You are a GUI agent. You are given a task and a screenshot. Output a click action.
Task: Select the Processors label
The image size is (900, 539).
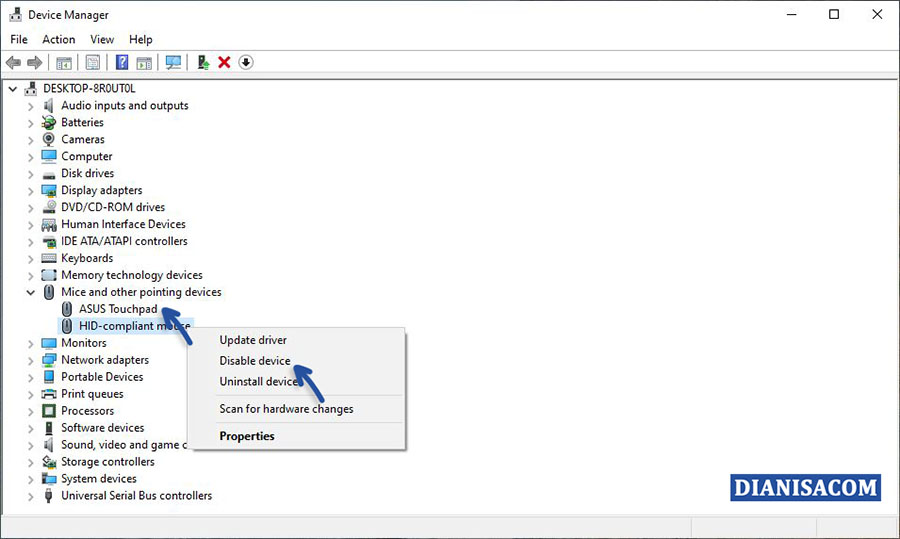click(x=88, y=411)
